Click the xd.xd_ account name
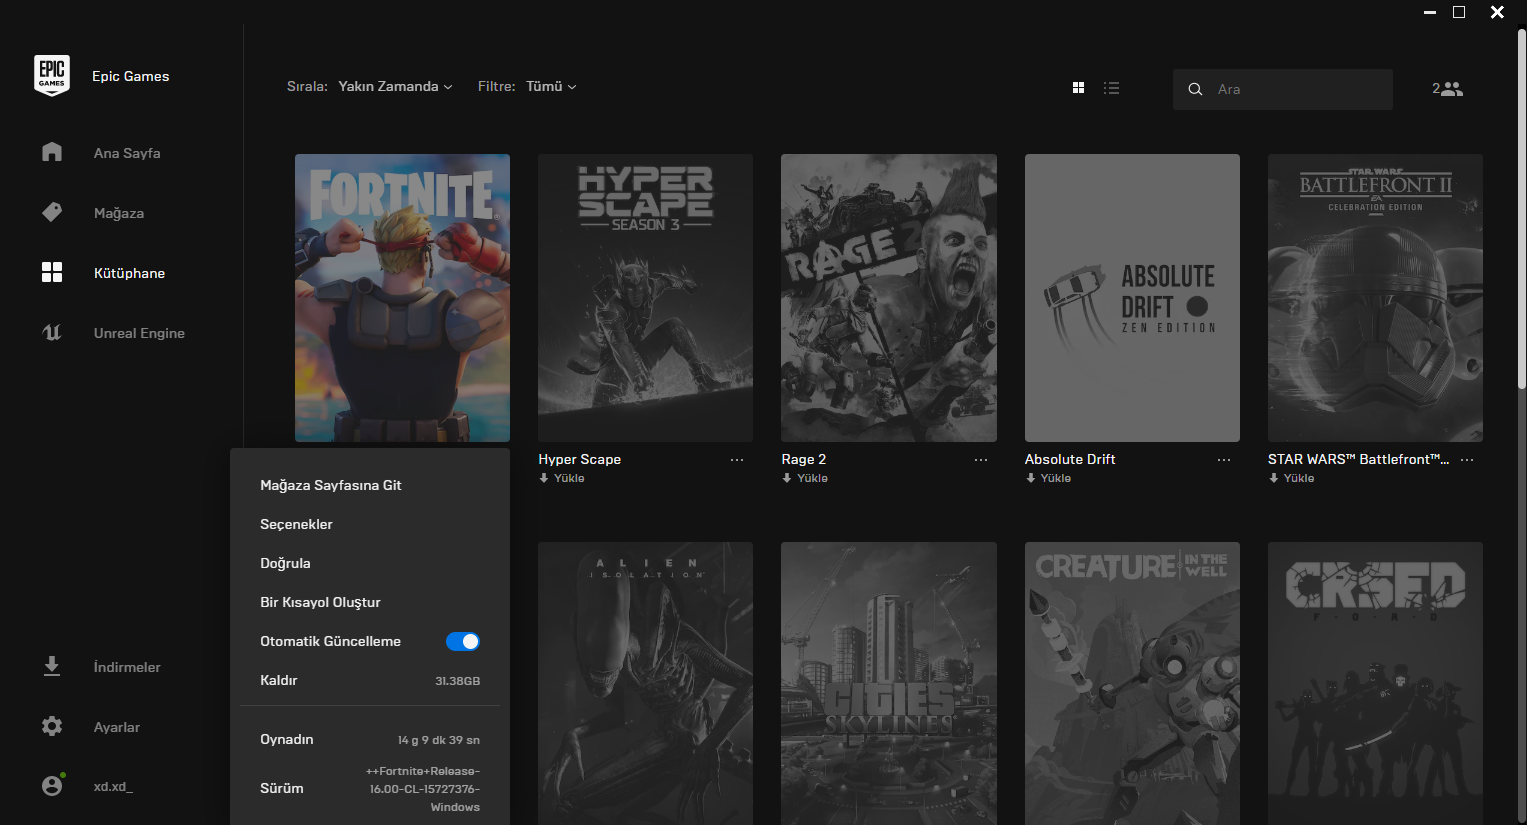The image size is (1527, 825). tap(113, 786)
